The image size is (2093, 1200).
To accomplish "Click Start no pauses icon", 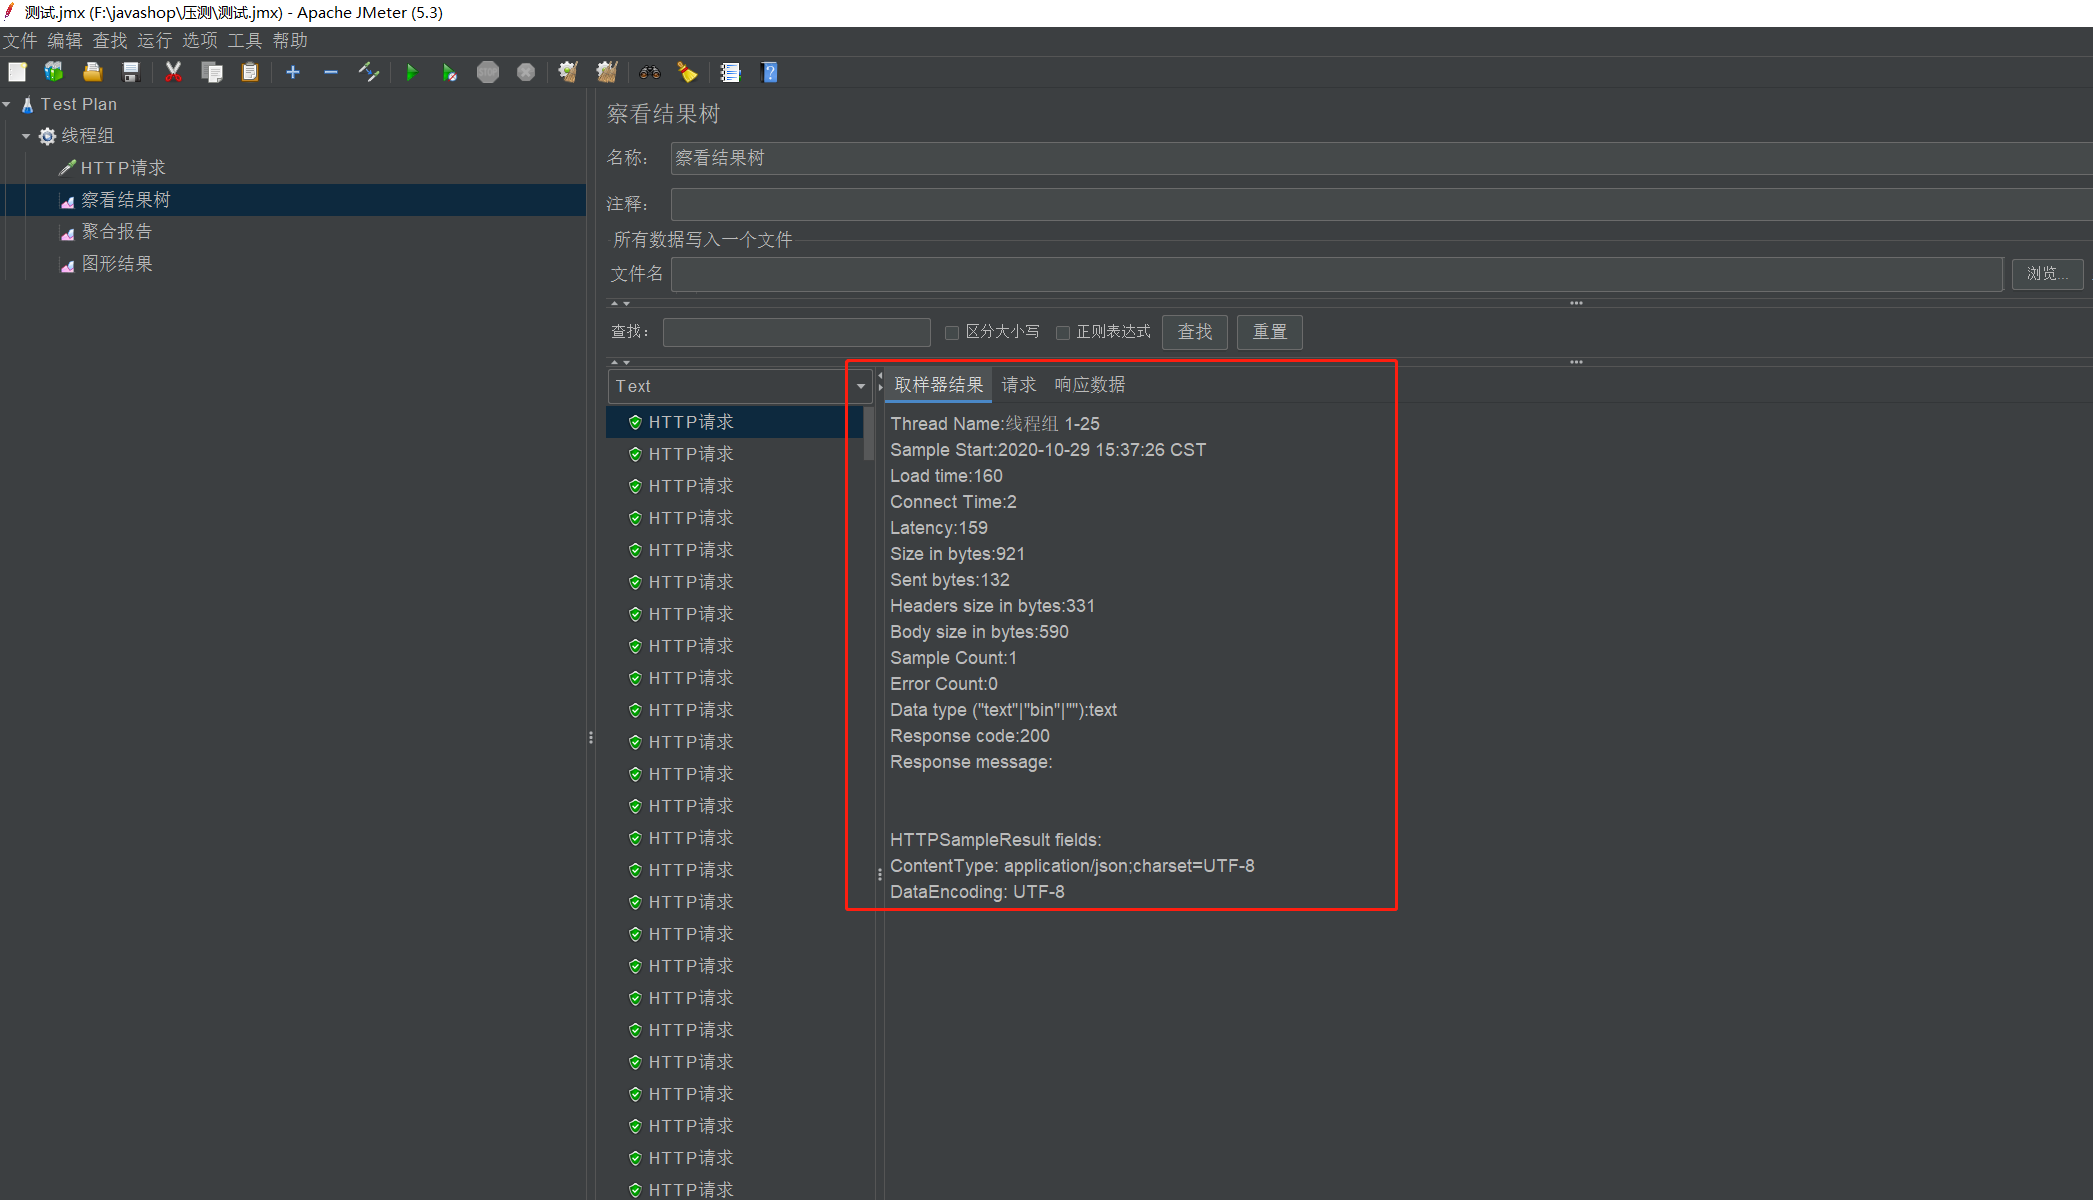I will 450,72.
